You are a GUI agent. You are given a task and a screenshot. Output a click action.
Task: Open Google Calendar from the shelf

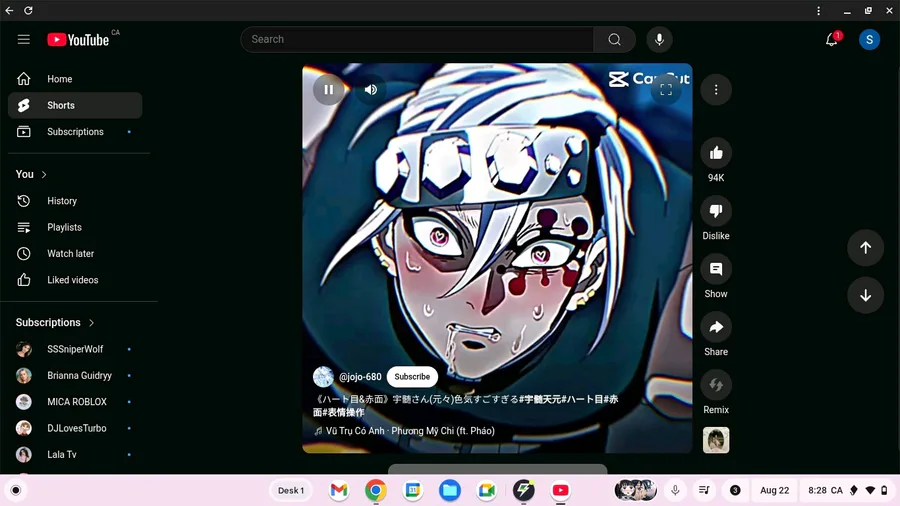[413, 491]
